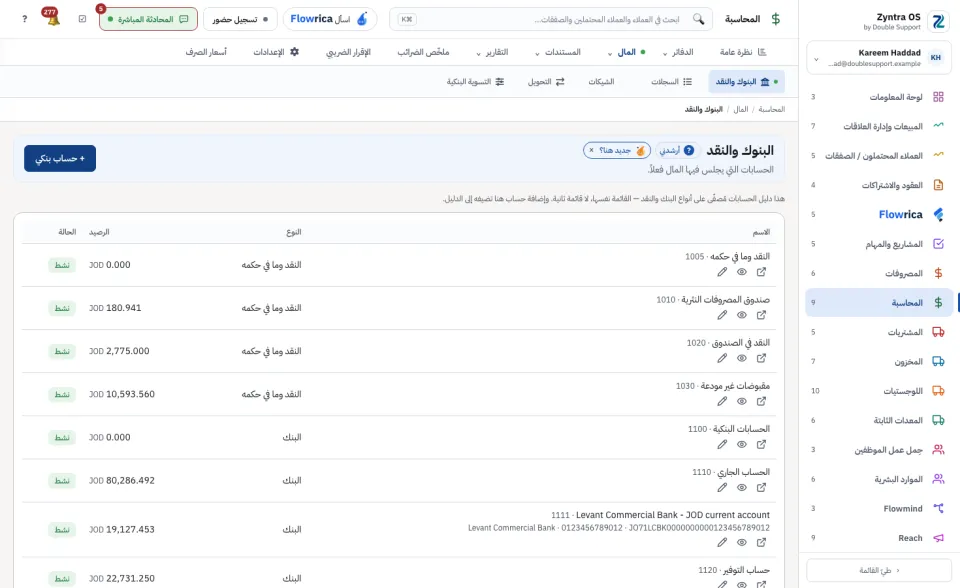
Task: Open الإعدادات settings tab
Action: coord(276,52)
